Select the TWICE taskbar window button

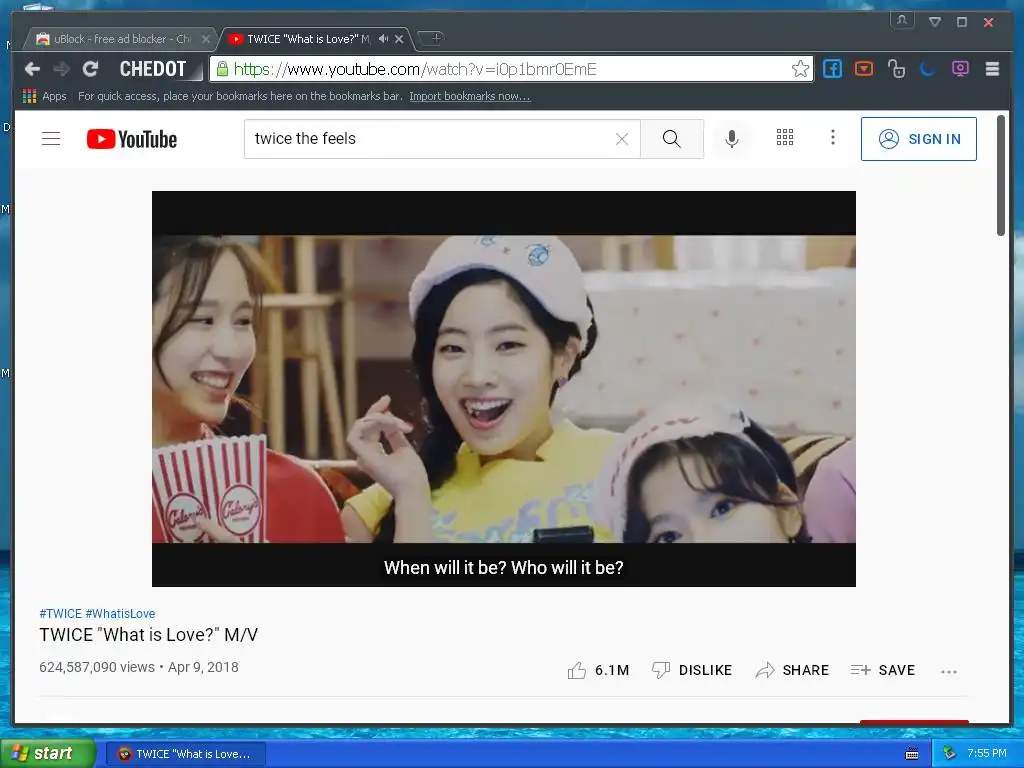tap(186, 754)
